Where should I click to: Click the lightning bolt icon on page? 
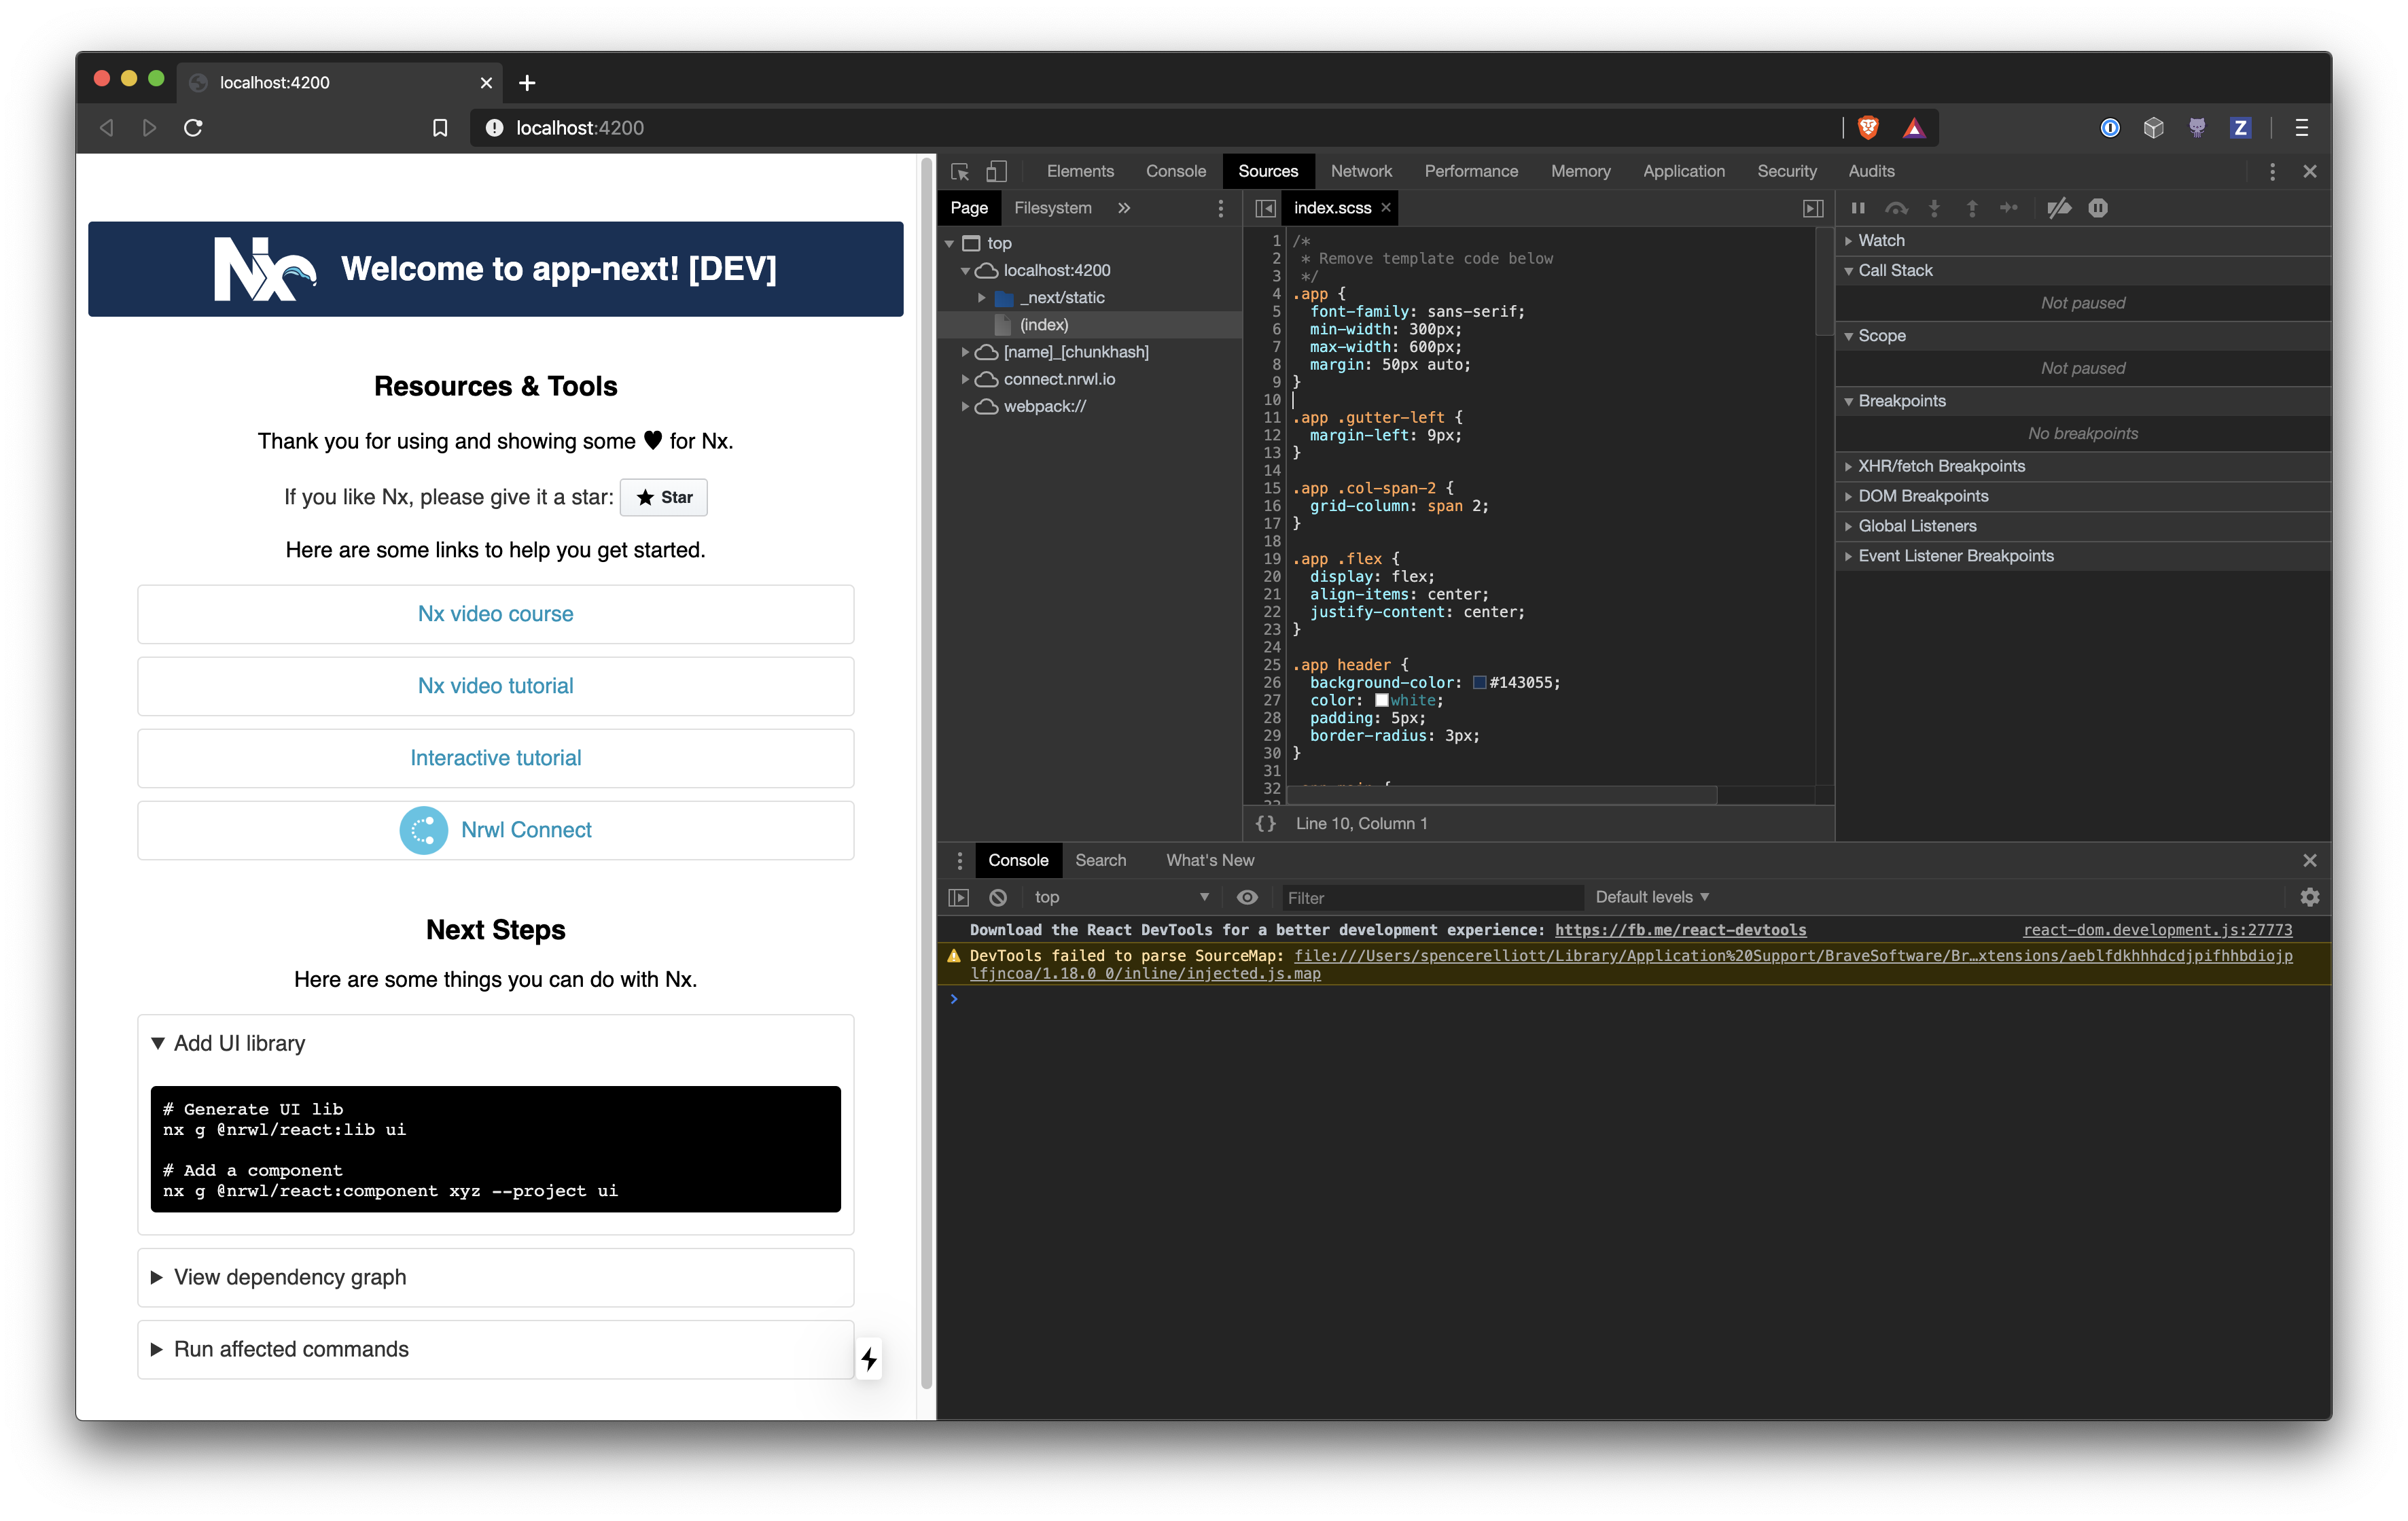[869, 1359]
